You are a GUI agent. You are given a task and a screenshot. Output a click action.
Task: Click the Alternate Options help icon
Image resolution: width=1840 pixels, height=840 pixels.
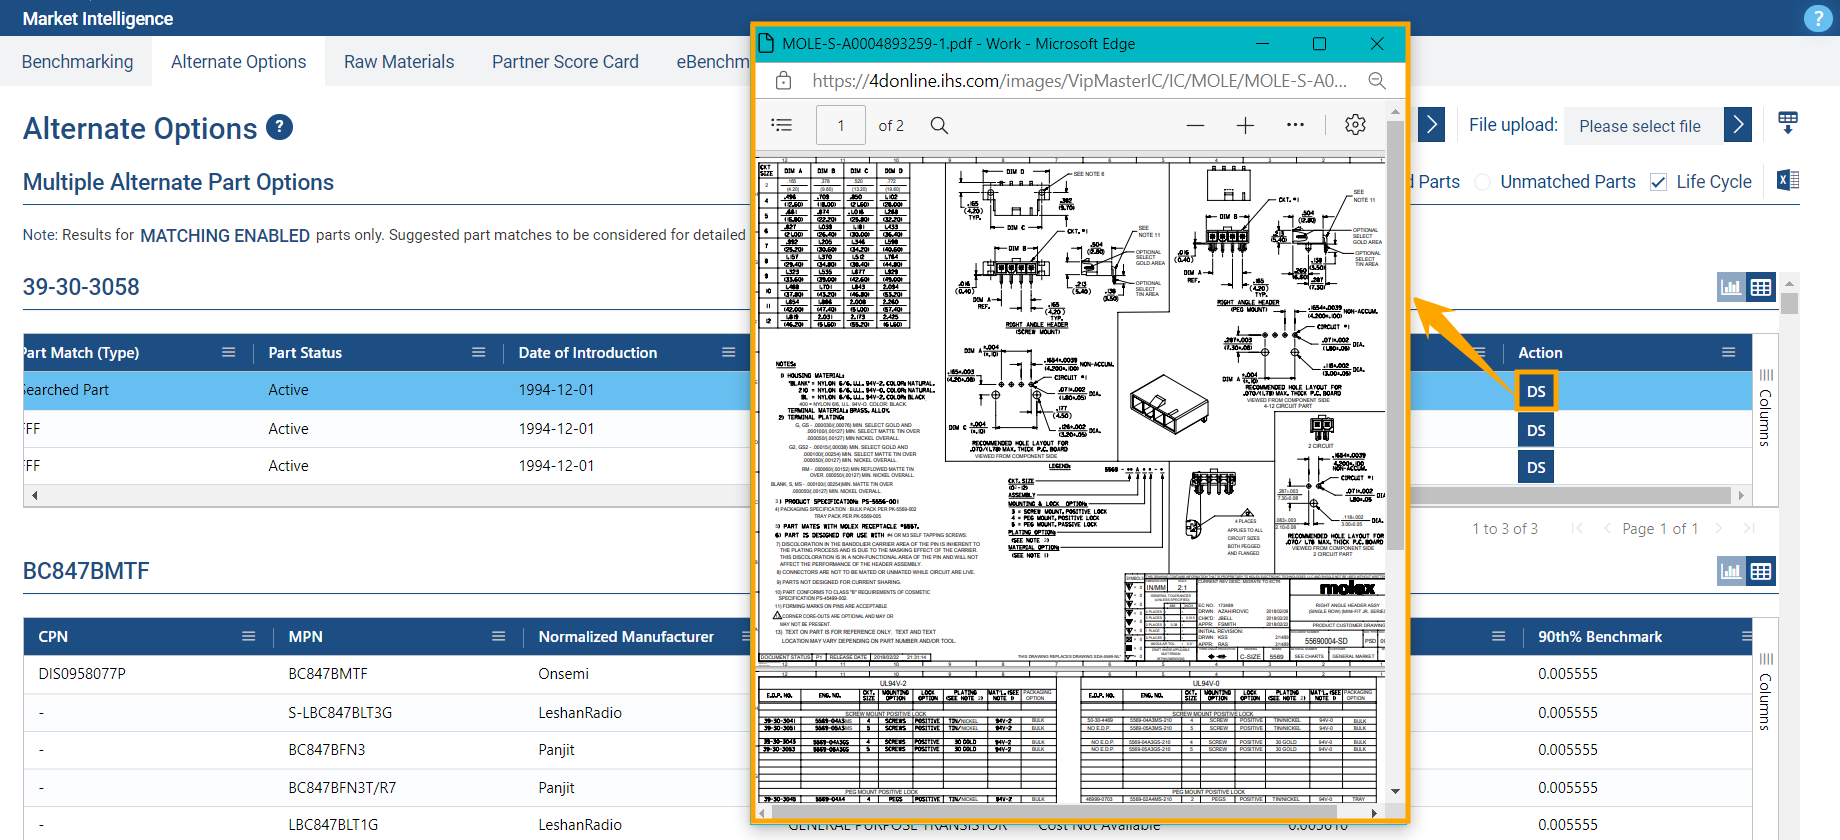(280, 127)
